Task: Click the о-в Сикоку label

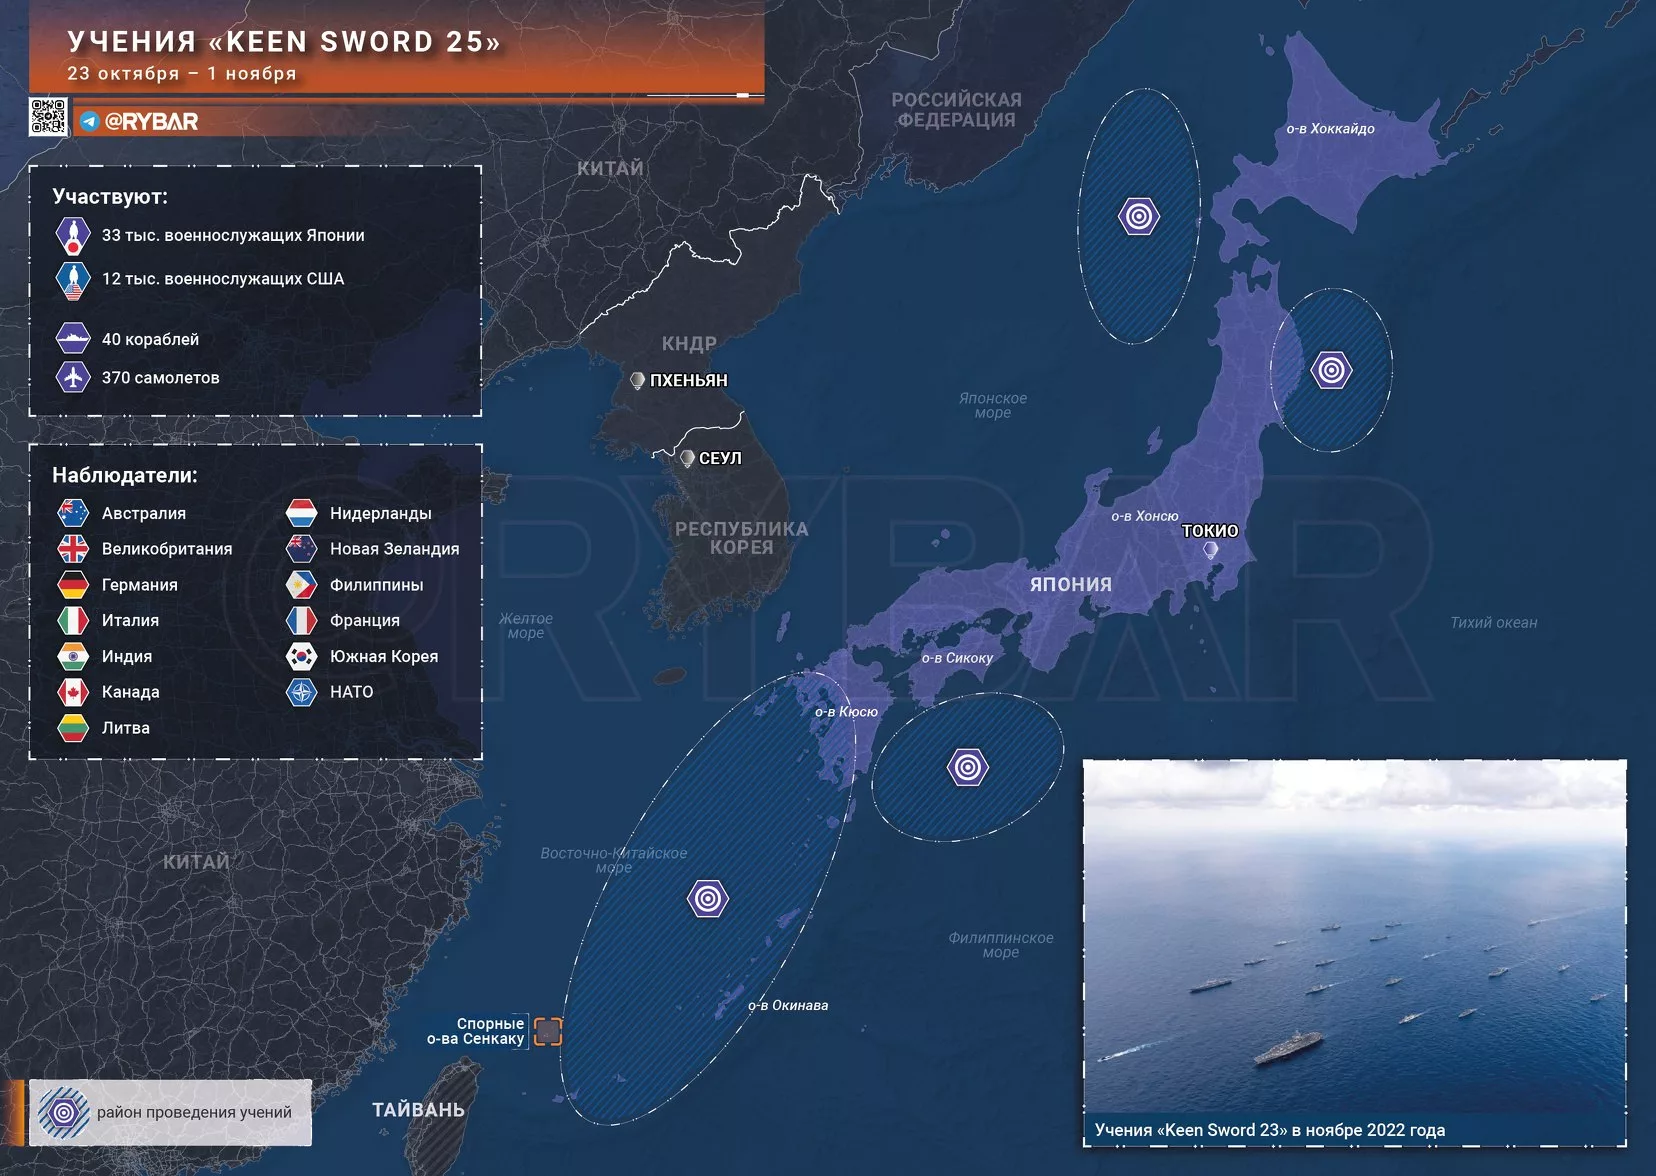Action: point(957,658)
